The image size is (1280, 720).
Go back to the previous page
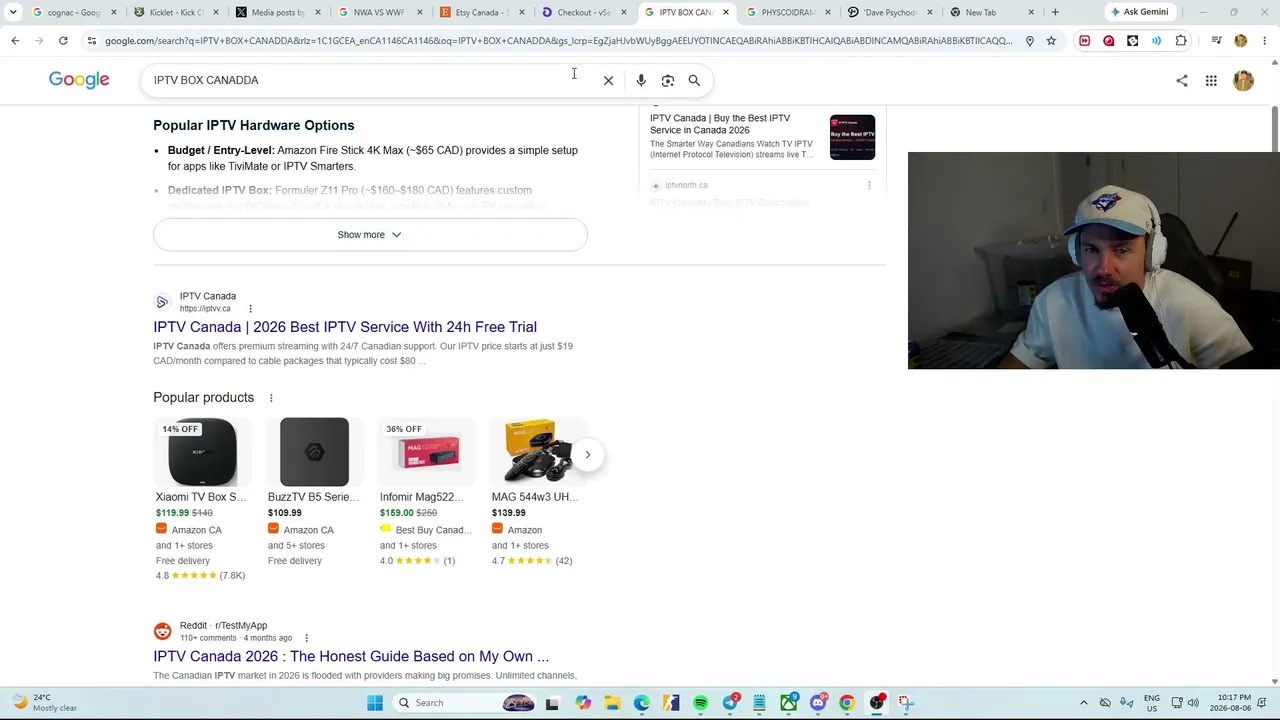(x=15, y=41)
